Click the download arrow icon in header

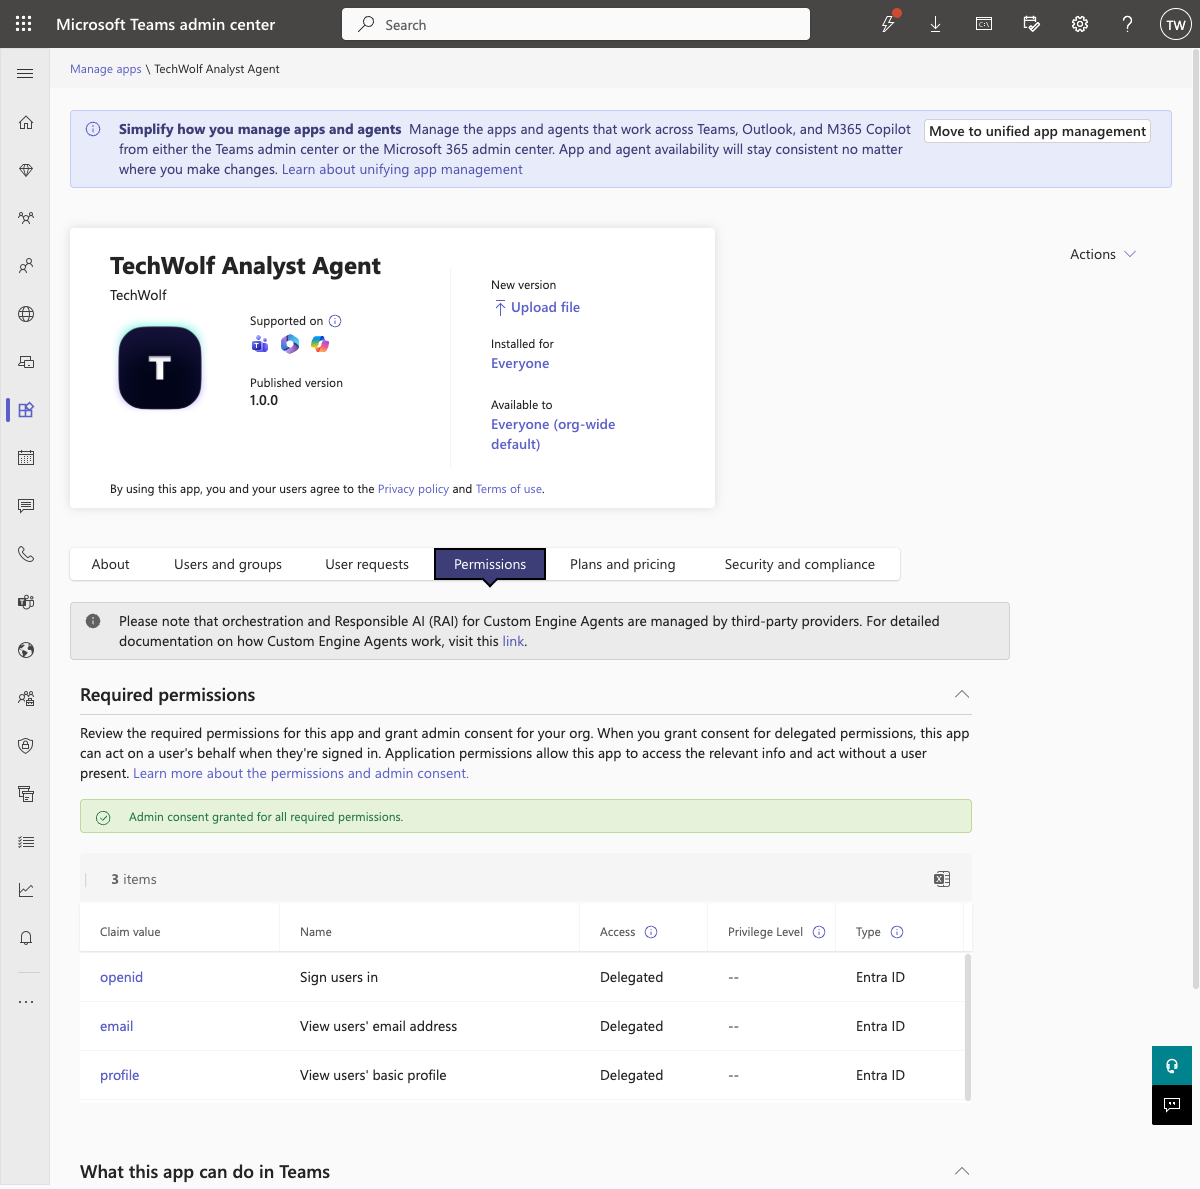936,24
